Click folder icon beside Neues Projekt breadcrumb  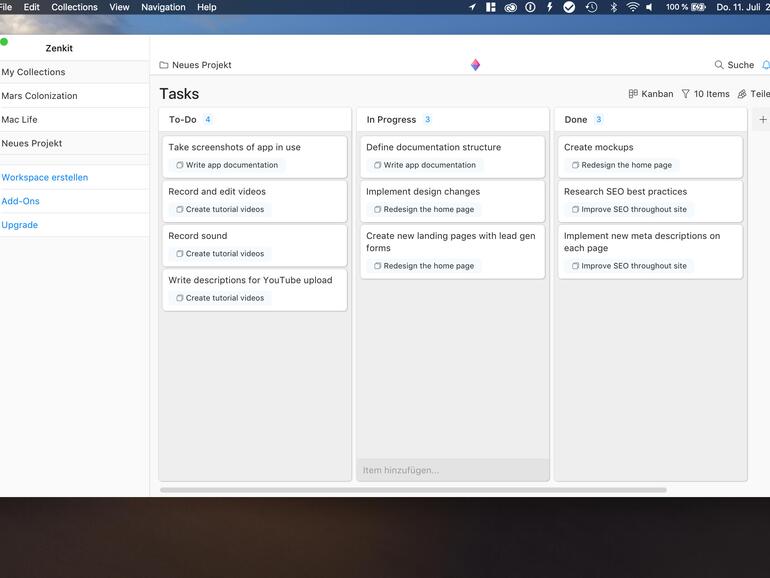tap(164, 65)
